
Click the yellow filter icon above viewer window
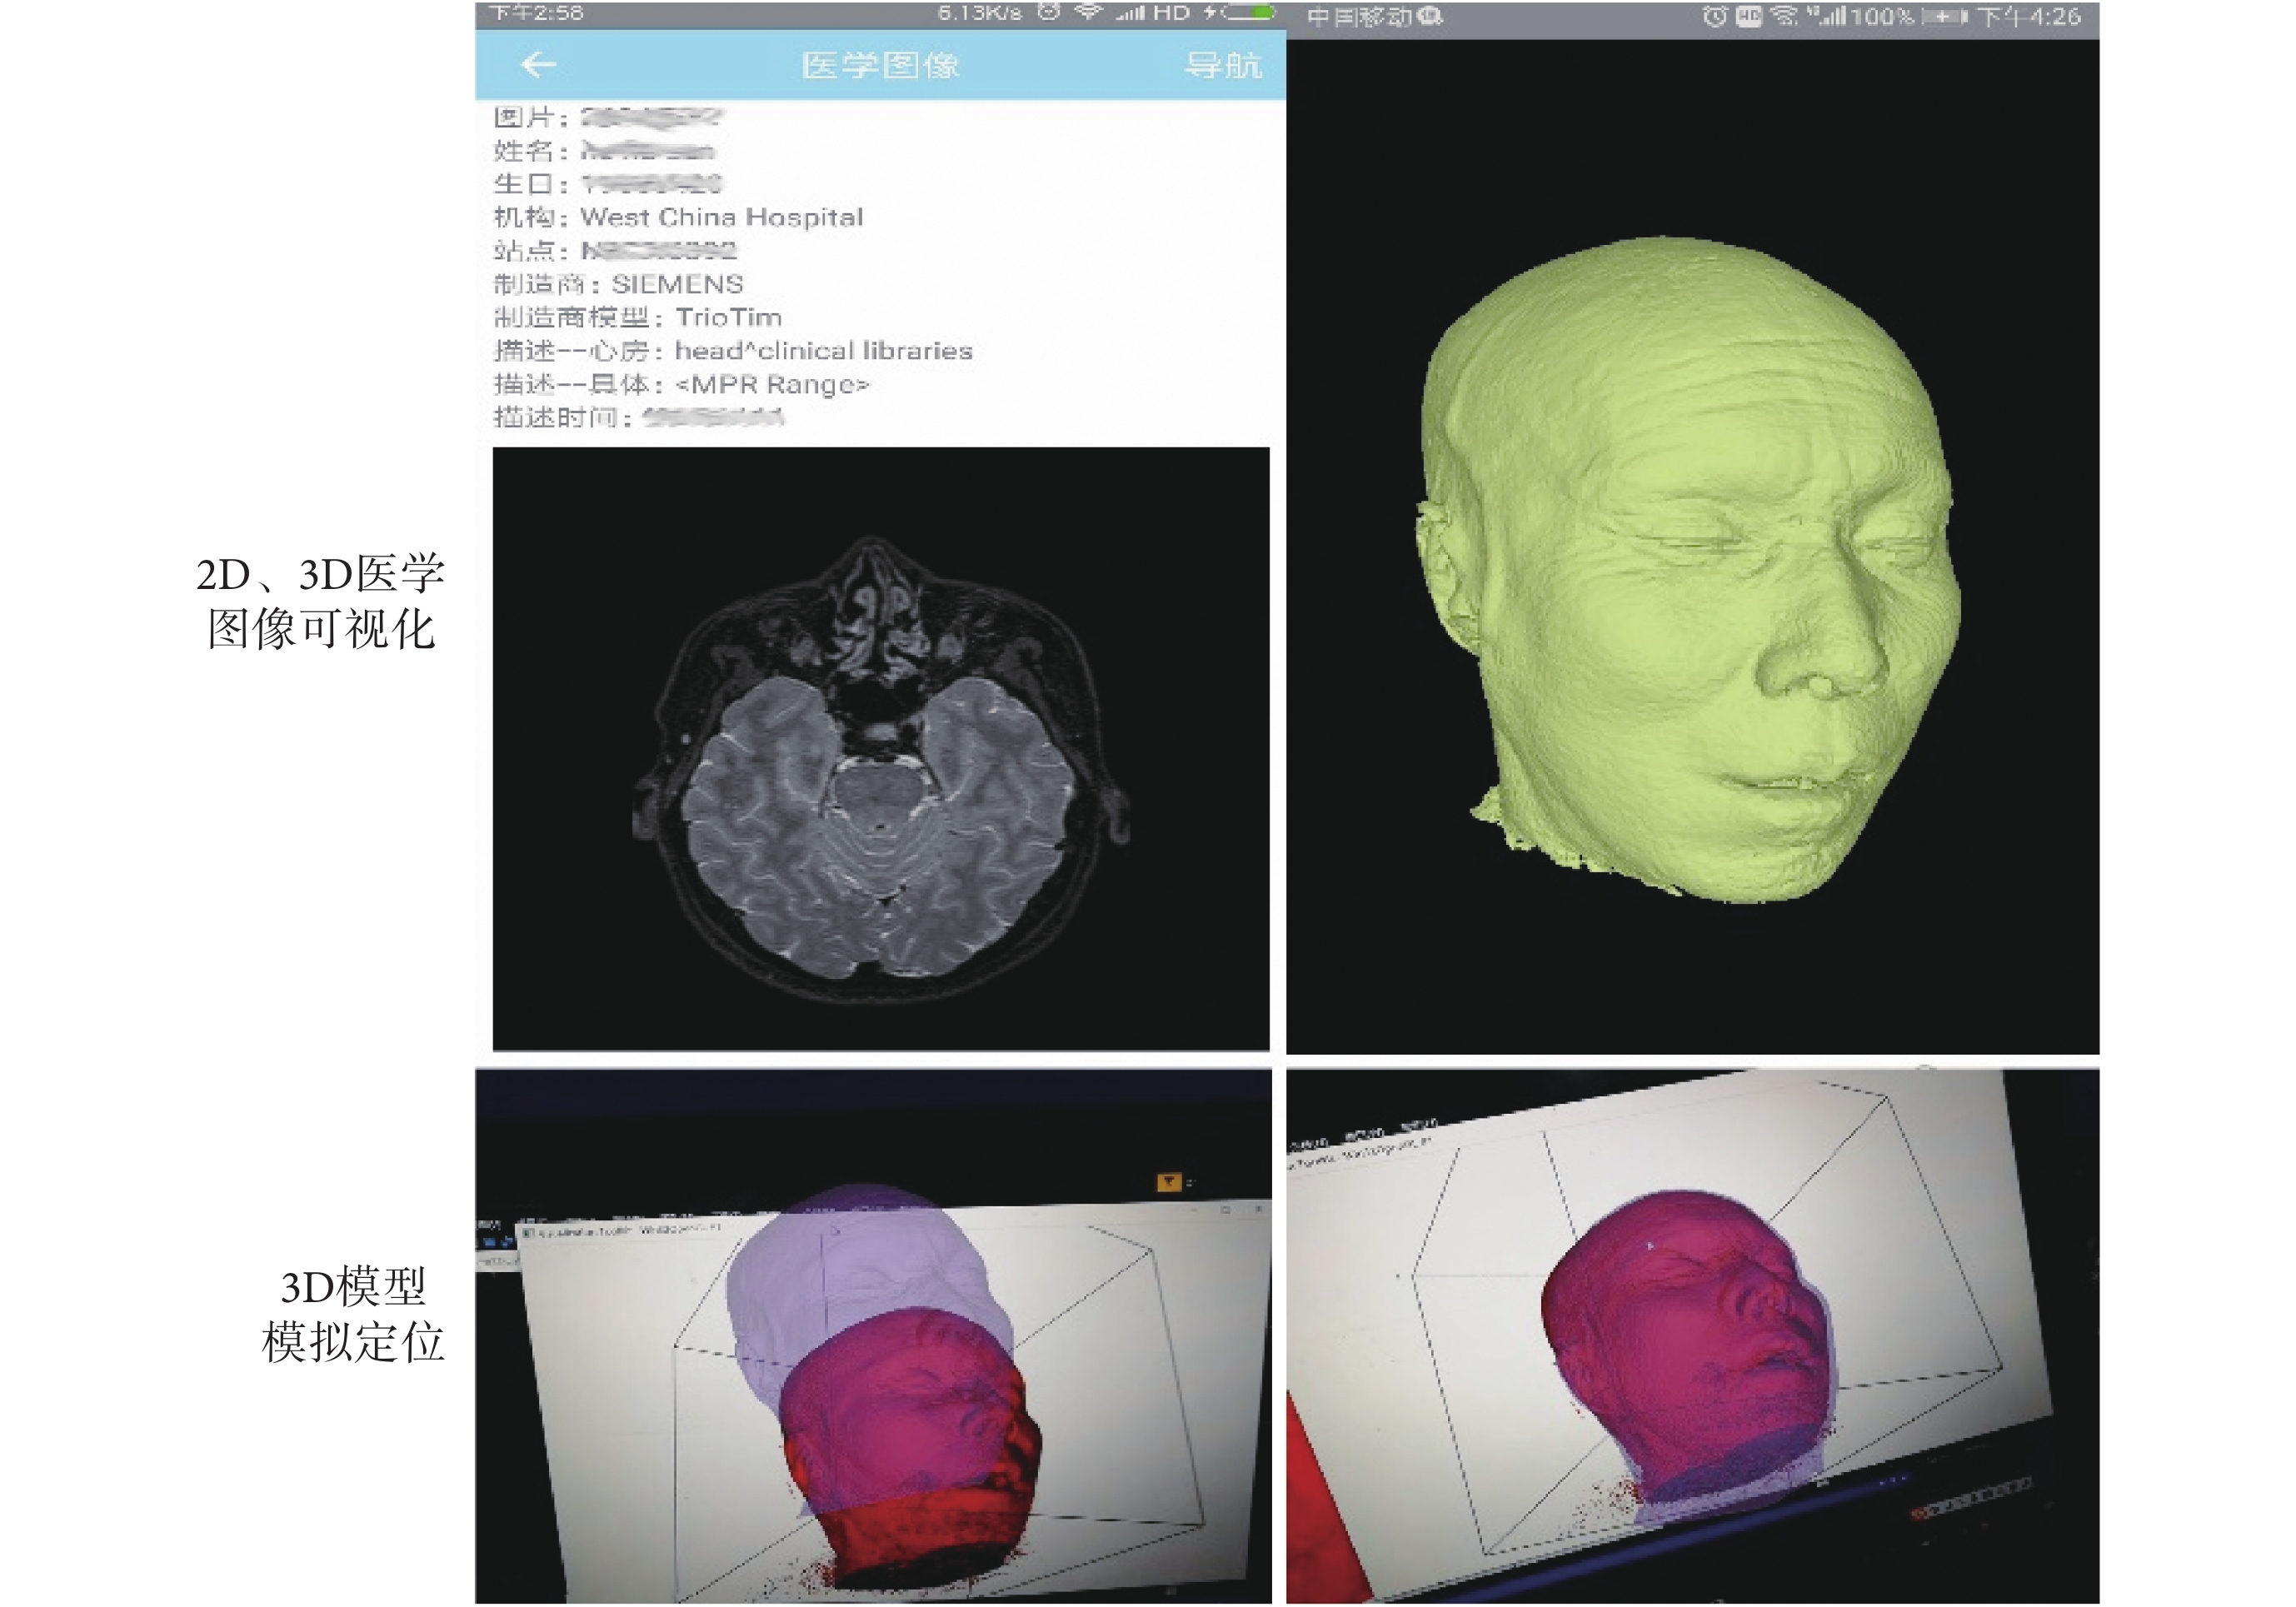1168,1183
